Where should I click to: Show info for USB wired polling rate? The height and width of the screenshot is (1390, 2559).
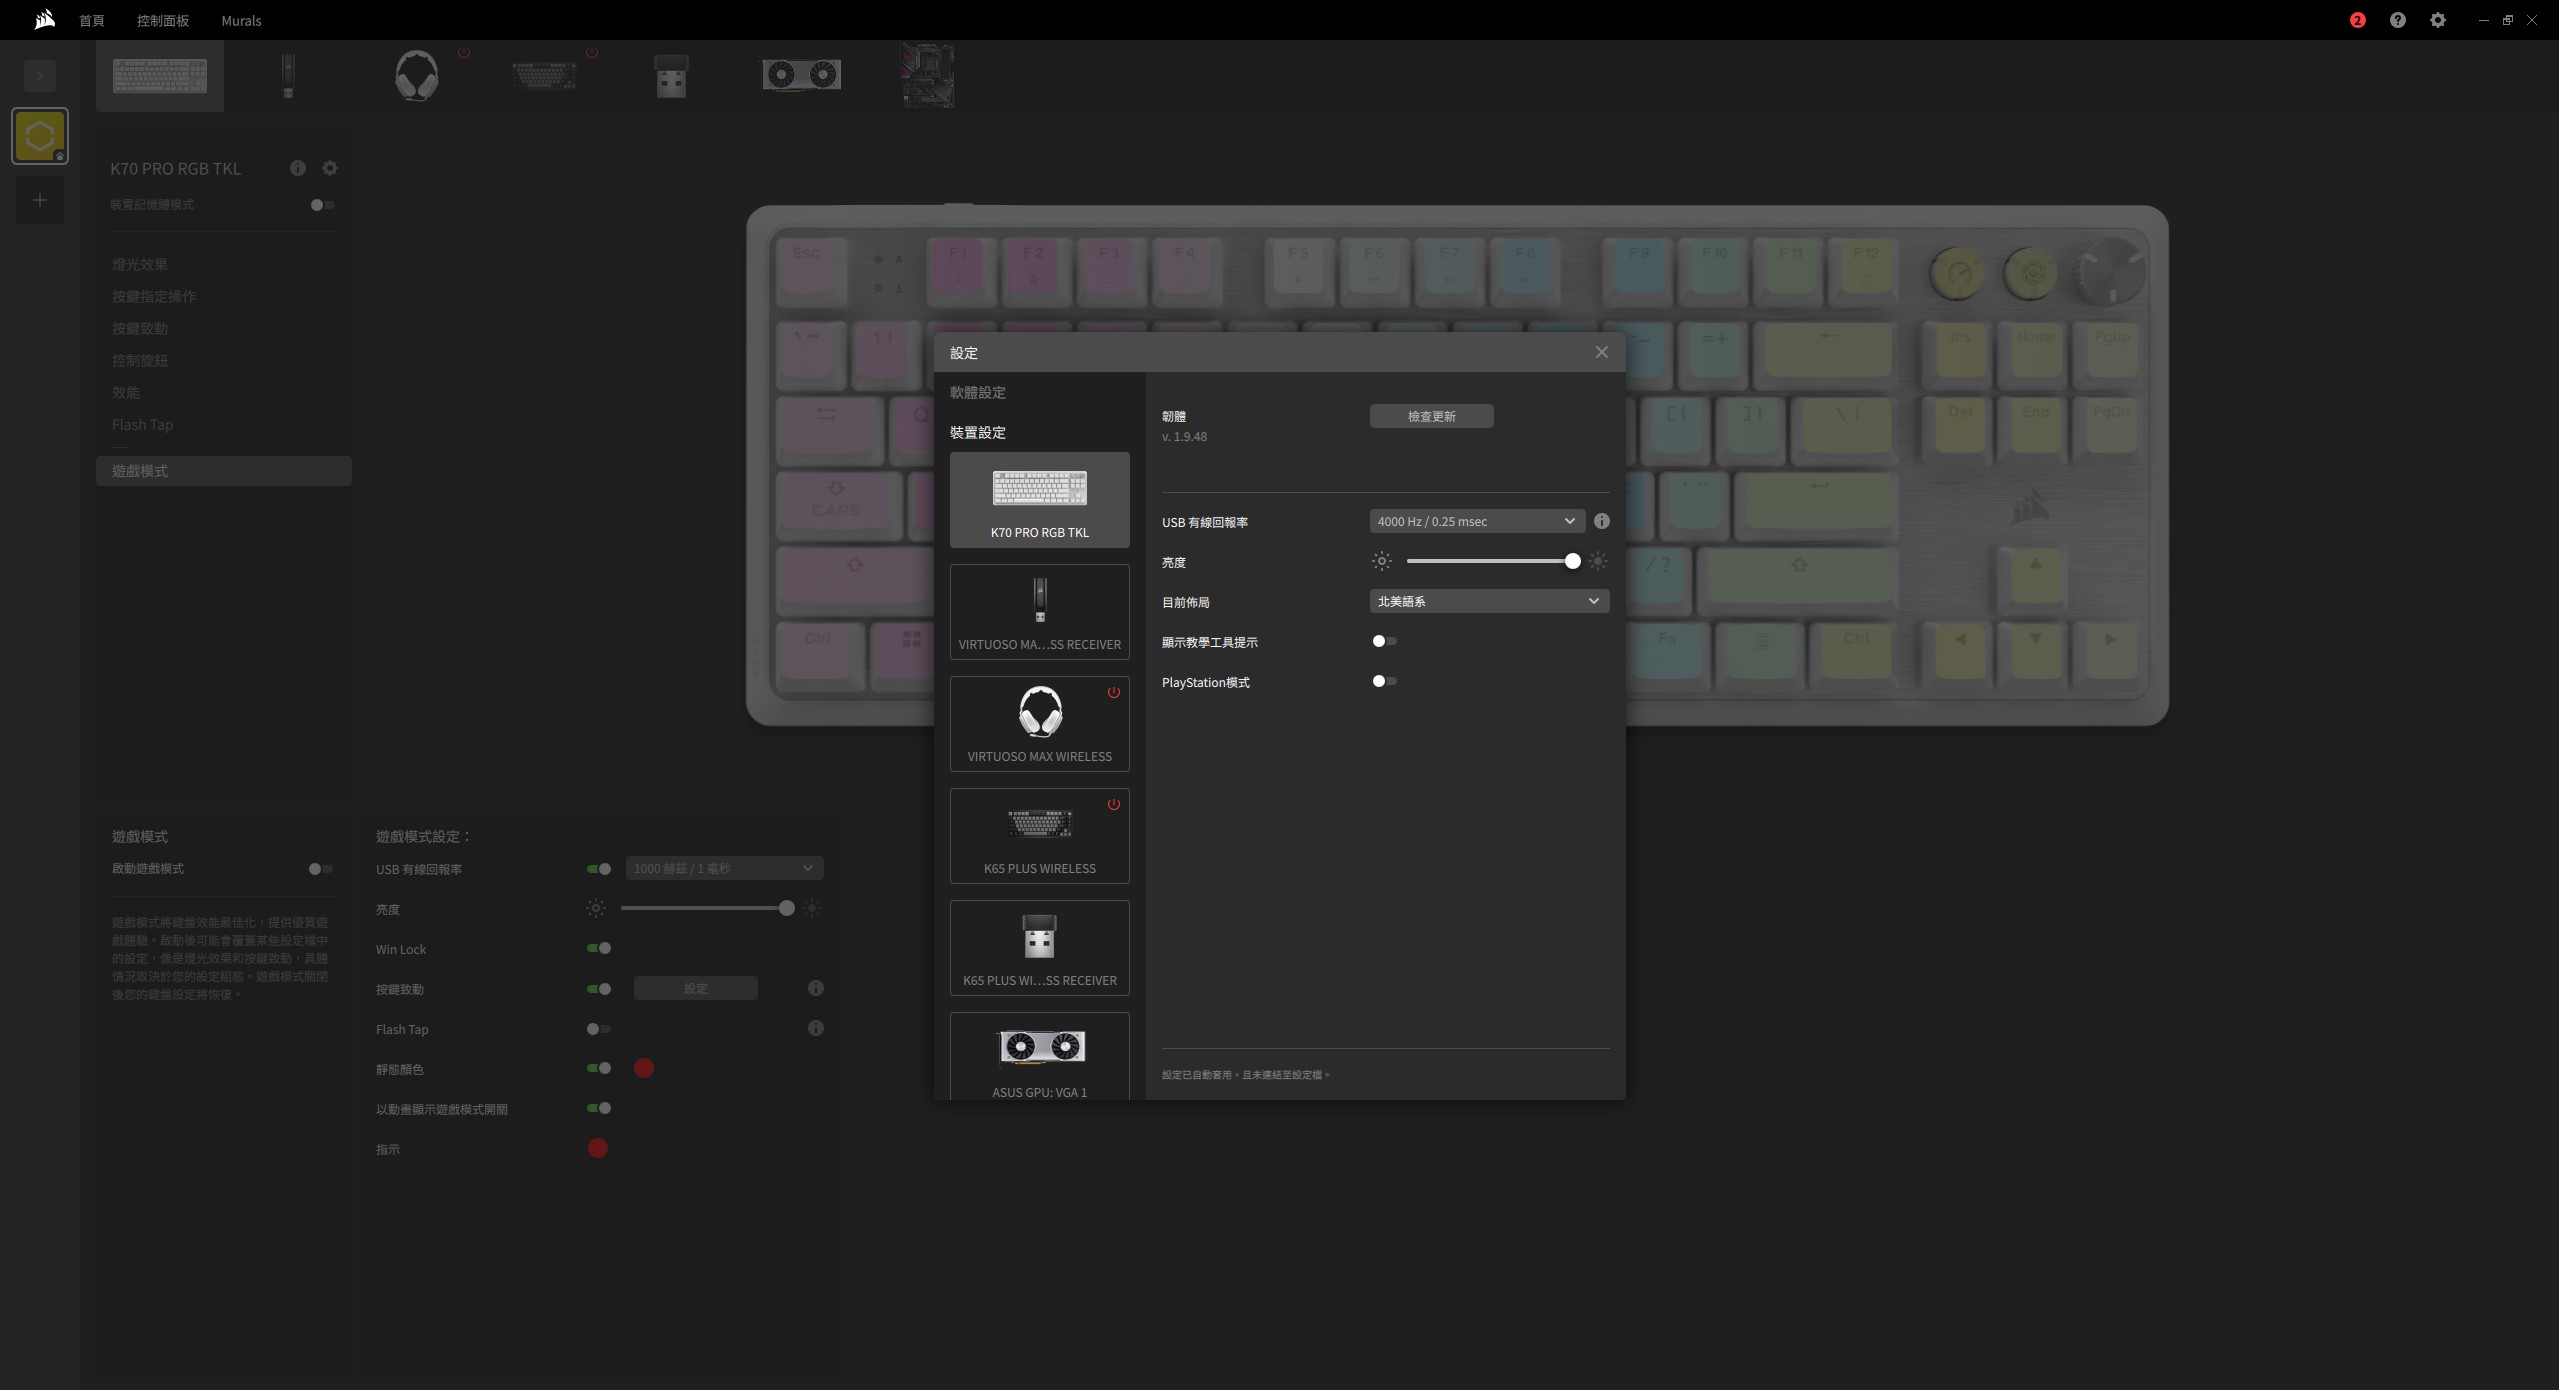click(1601, 521)
